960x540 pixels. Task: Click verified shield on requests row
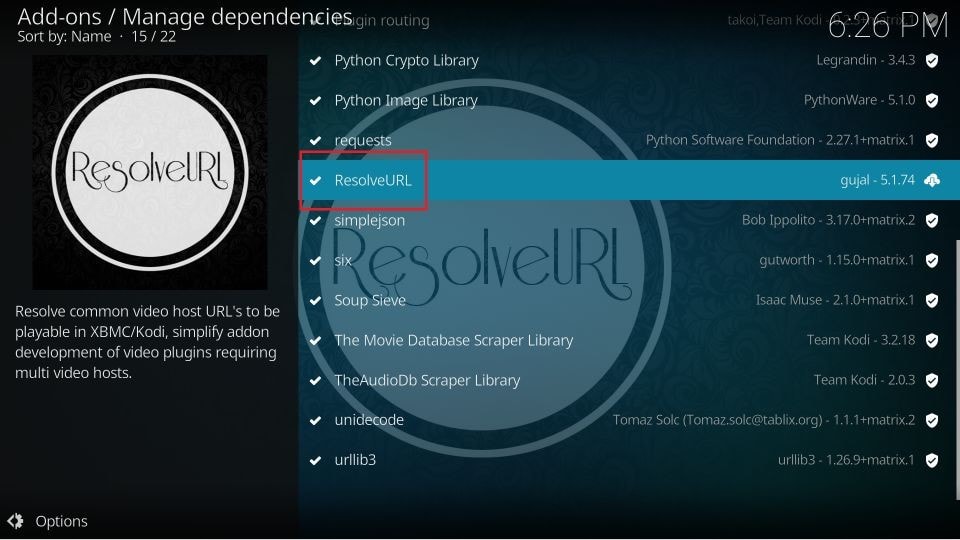coord(932,140)
